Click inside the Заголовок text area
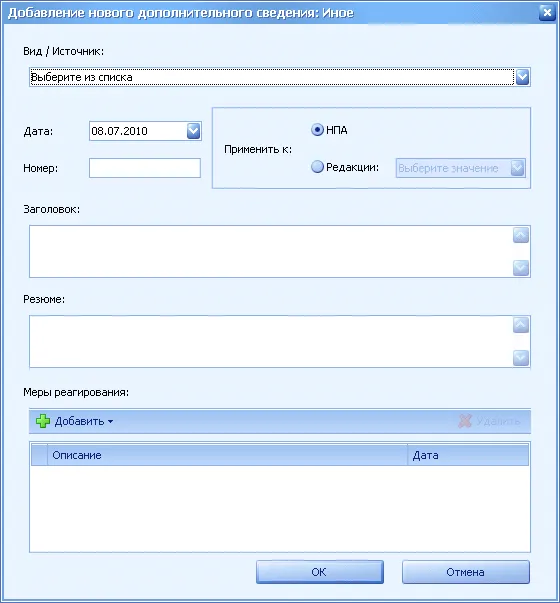The image size is (560, 603). click(x=271, y=252)
